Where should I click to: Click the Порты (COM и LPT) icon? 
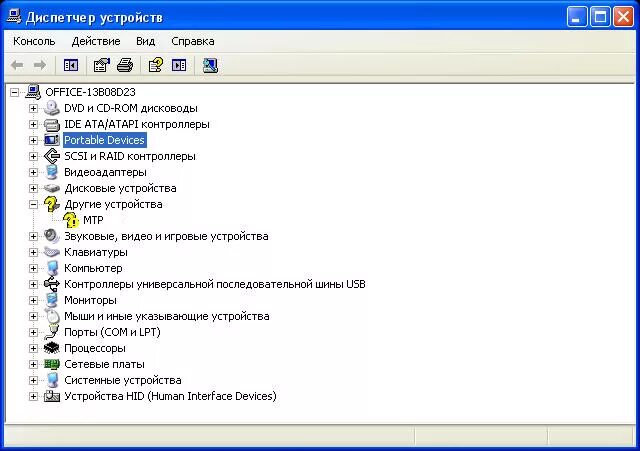pos(52,332)
